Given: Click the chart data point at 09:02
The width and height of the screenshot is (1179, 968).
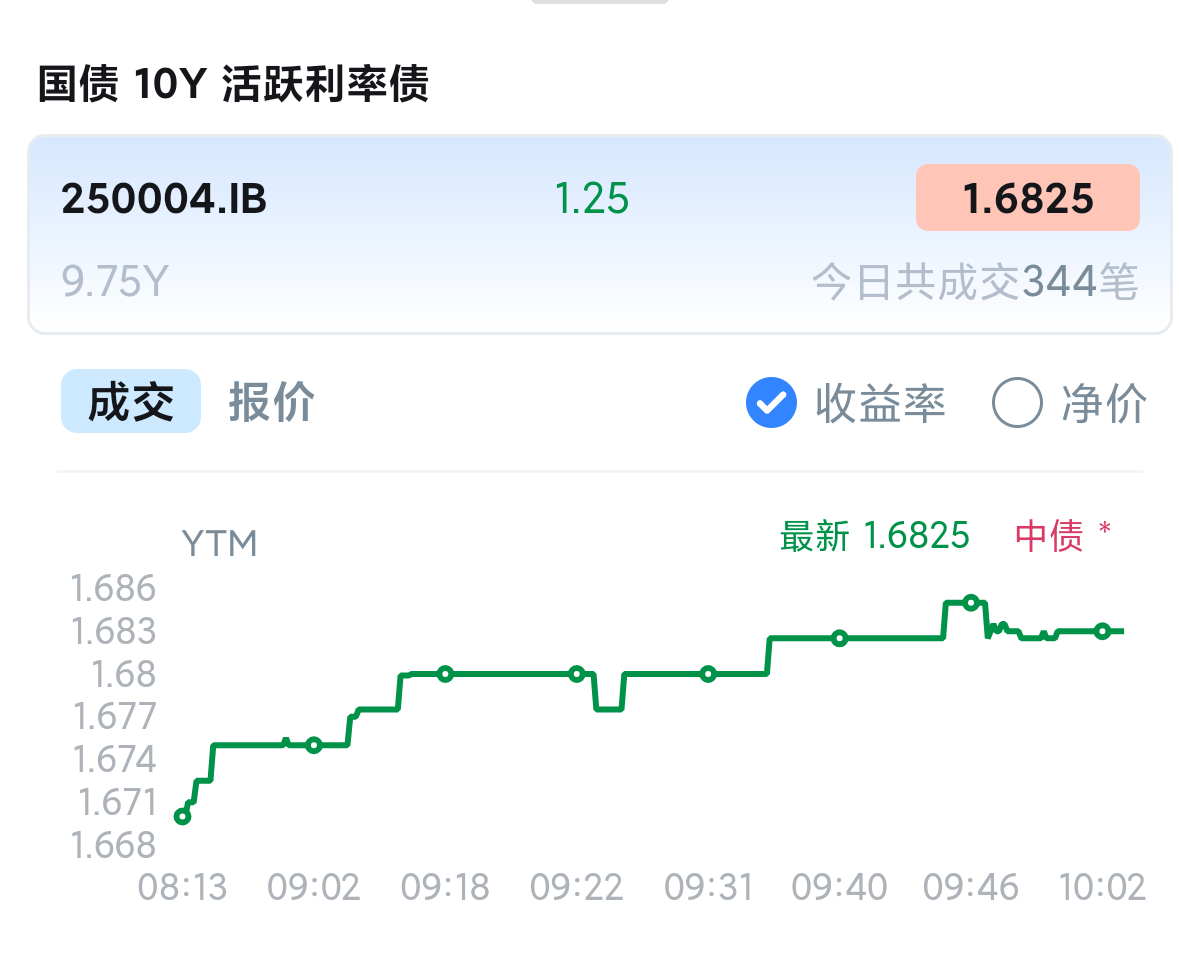Looking at the screenshot, I should point(314,745).
